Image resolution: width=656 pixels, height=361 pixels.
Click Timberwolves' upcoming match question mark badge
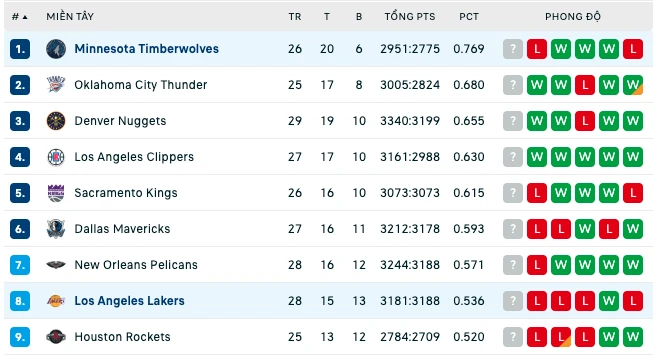point(513,49)
